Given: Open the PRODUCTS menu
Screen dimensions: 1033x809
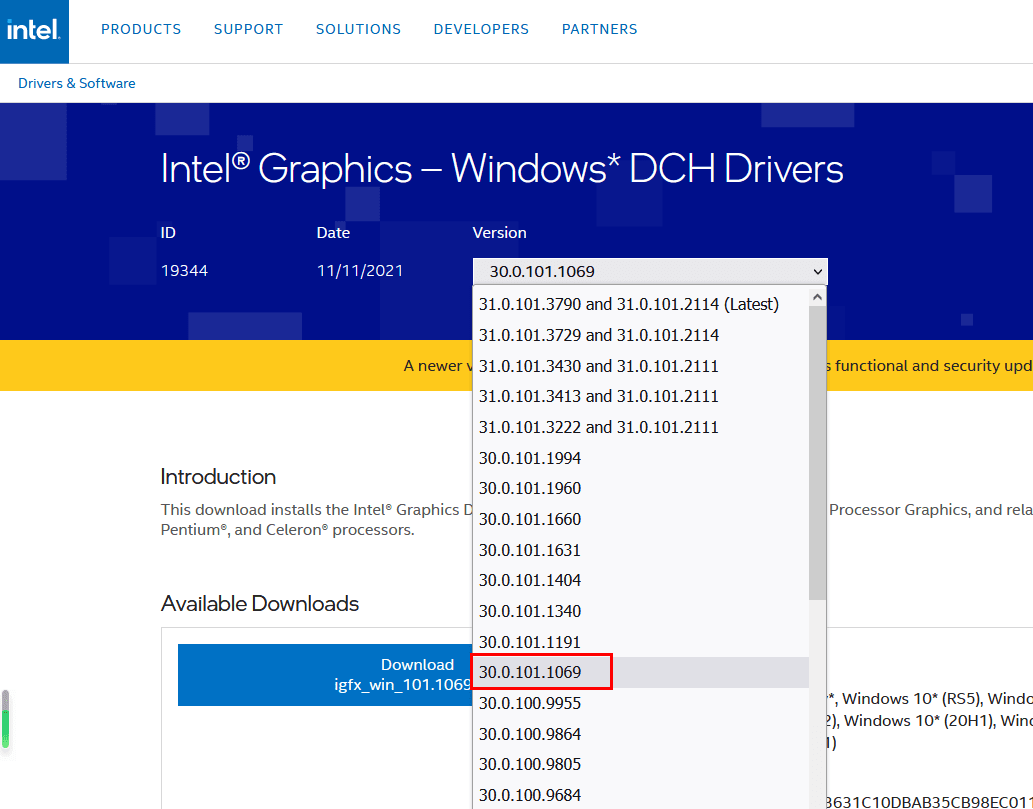Looking at the screenshot, I should coord(141,29).
